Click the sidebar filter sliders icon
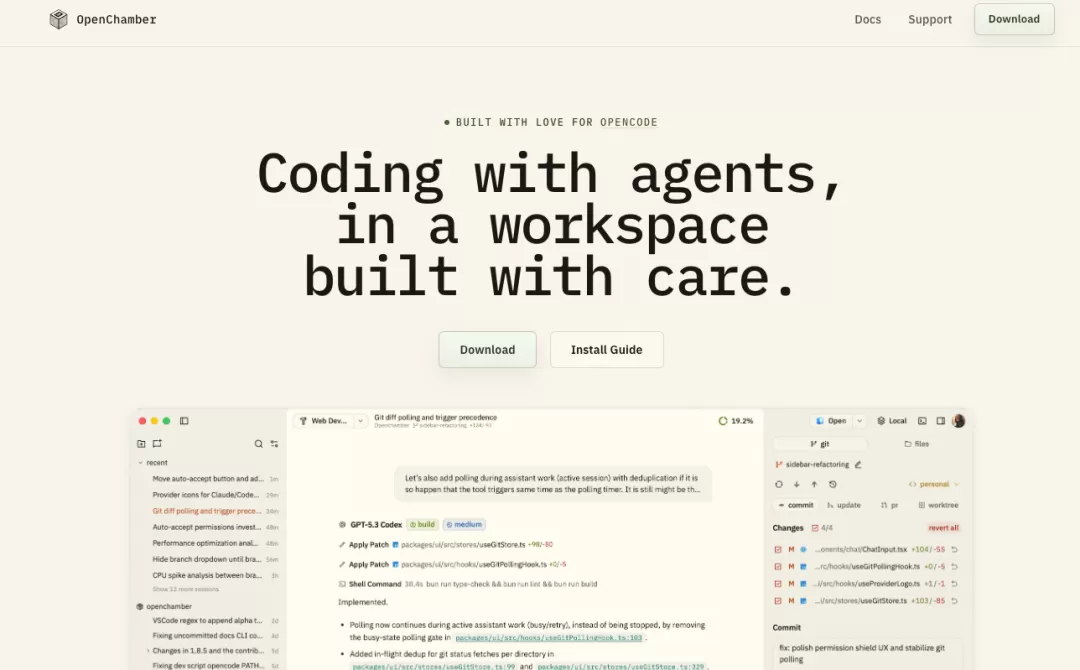Viewport: 1080px width, 670px height. click(274, 444)
